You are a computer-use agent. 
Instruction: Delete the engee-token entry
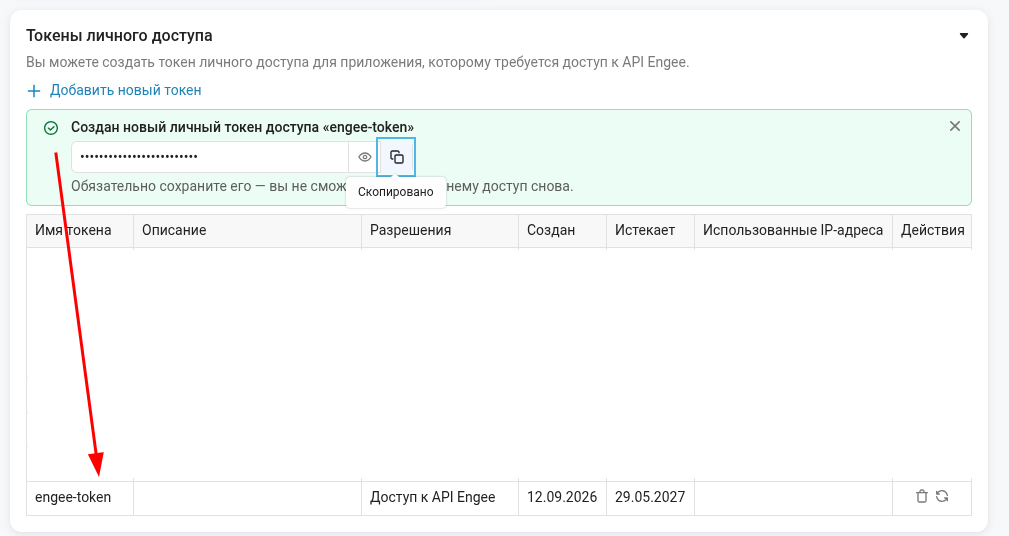[921, 496]
